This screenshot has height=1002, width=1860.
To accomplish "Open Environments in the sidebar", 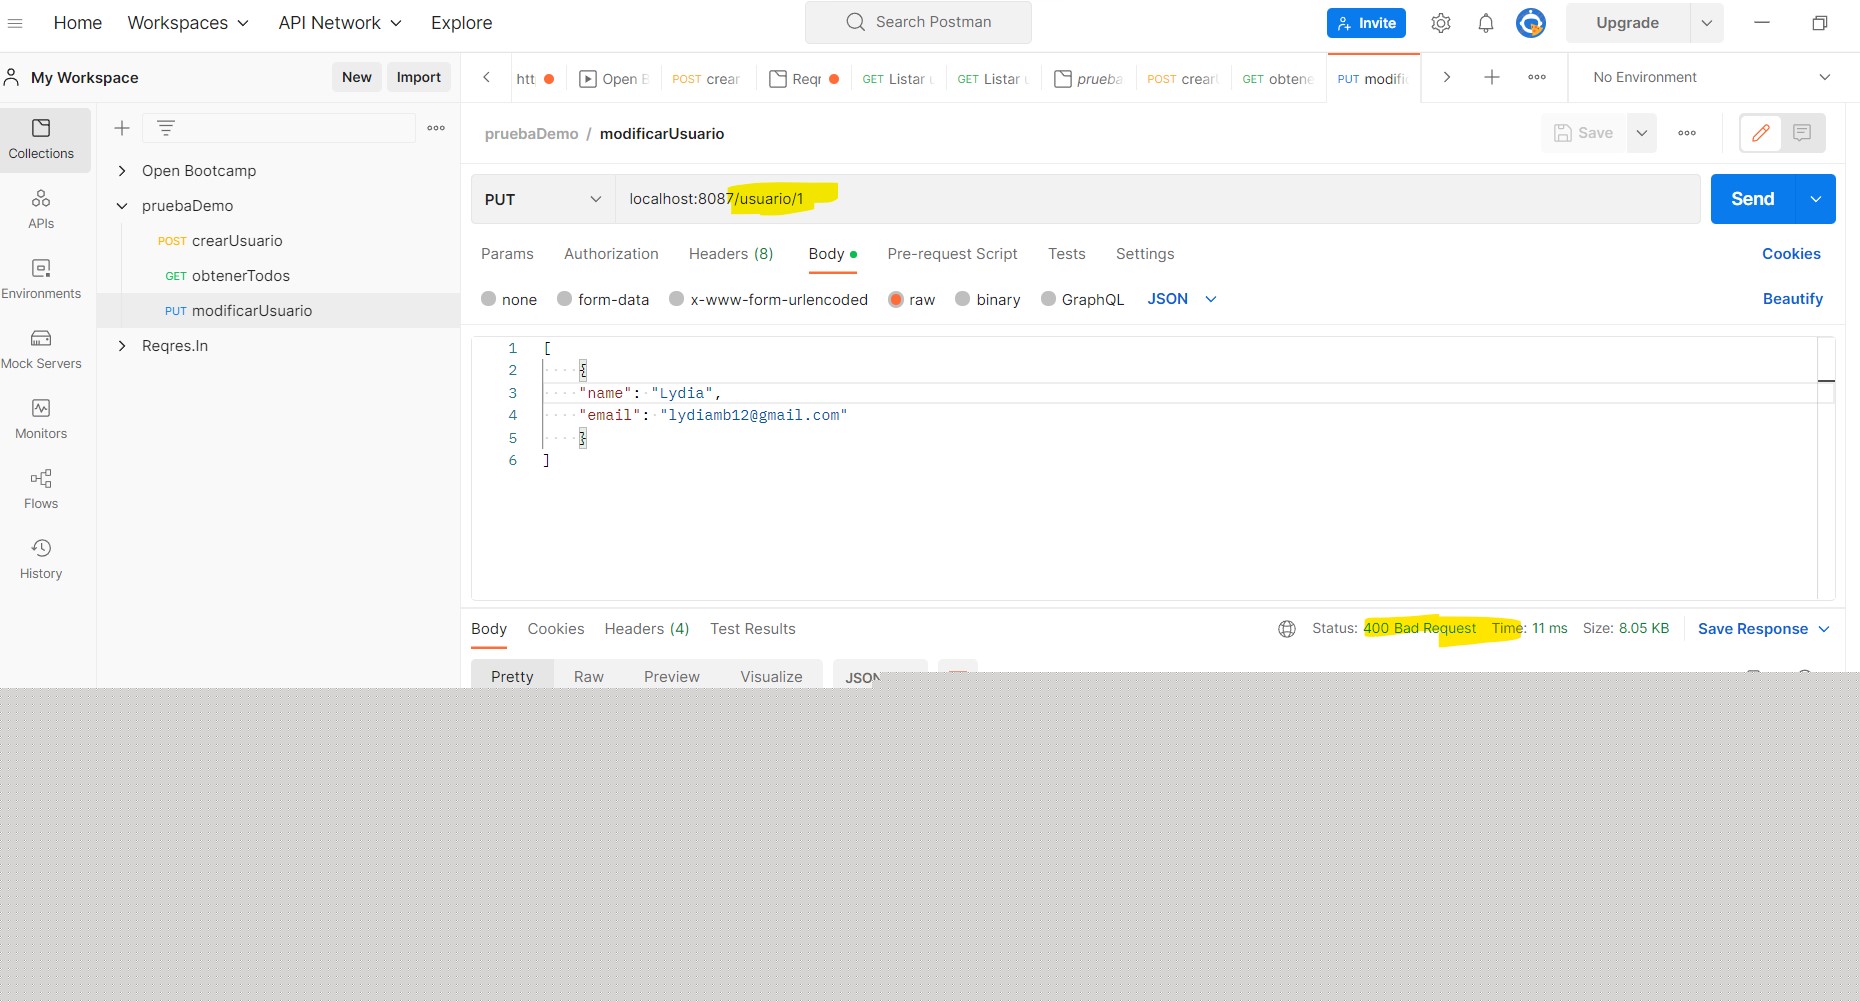I will pyautogui.click(x=41, y=279).
